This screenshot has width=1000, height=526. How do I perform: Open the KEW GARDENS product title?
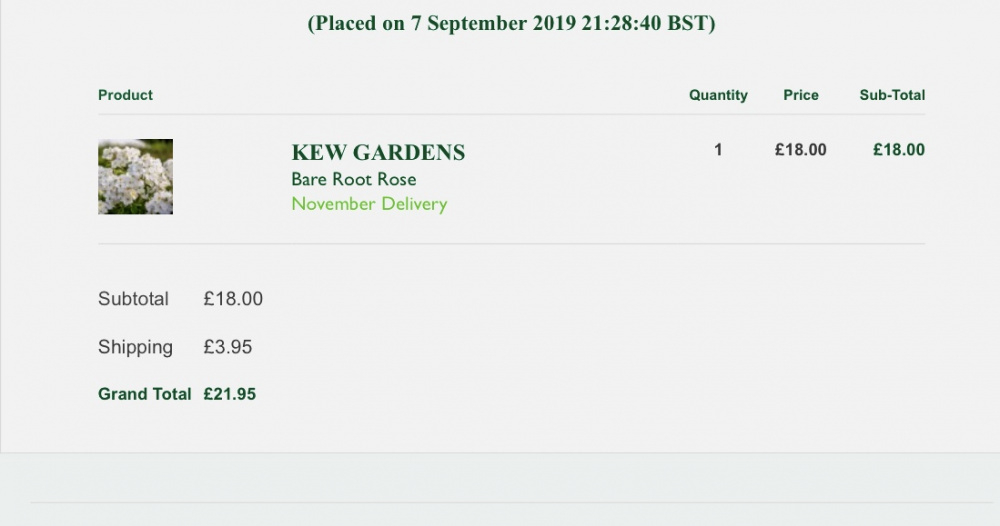pos(378,152)
